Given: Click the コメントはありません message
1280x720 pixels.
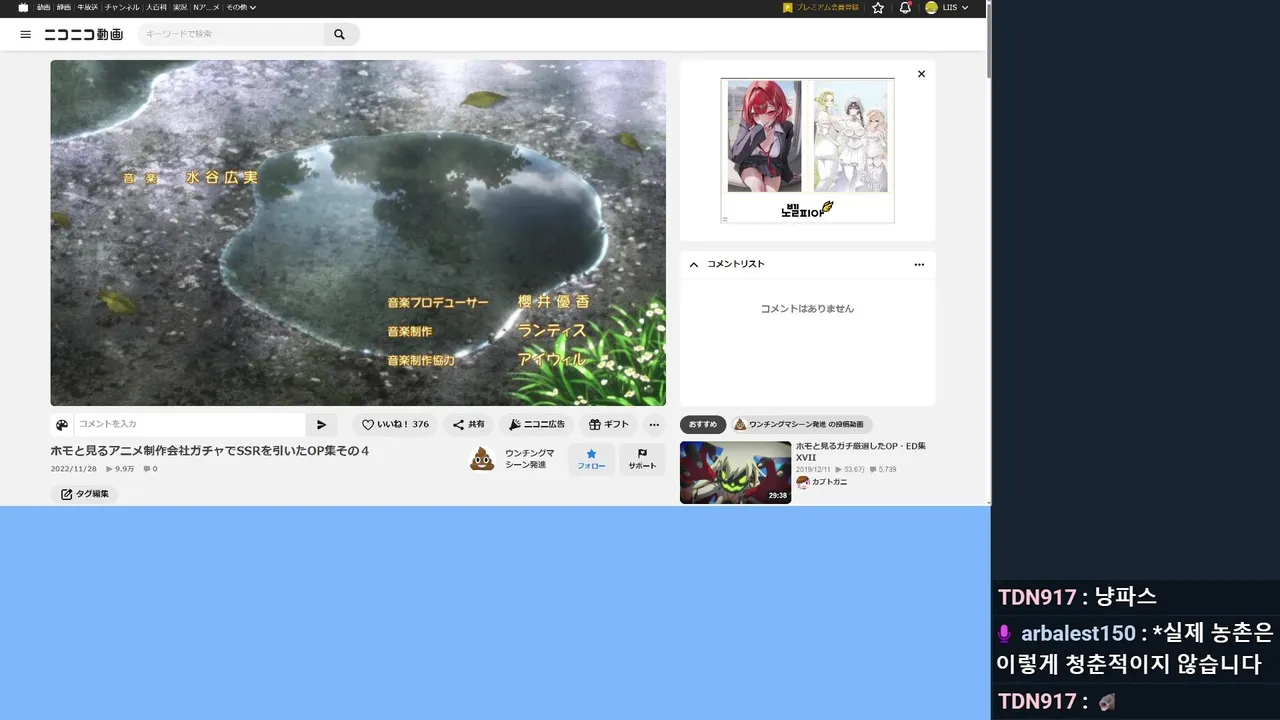Looking at the screenshot, I should (807, 309).
